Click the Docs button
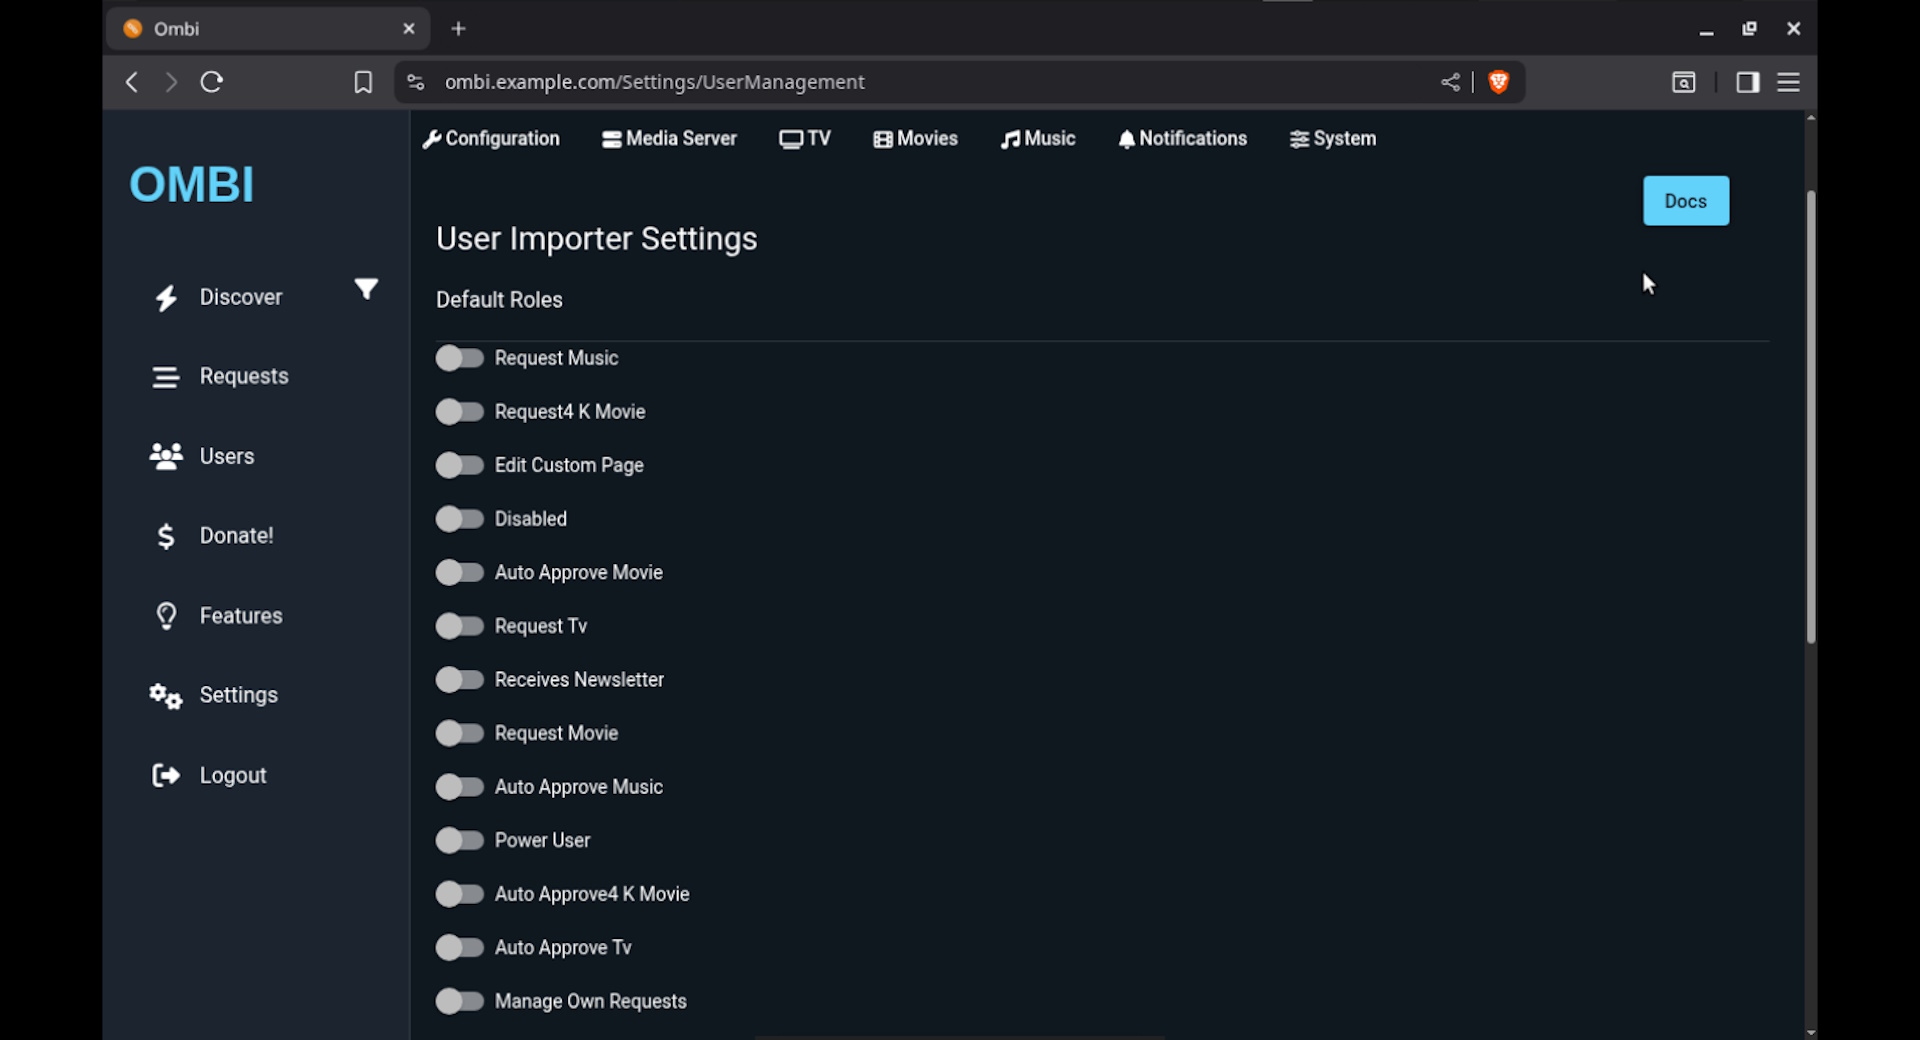 click(1685, 201)
